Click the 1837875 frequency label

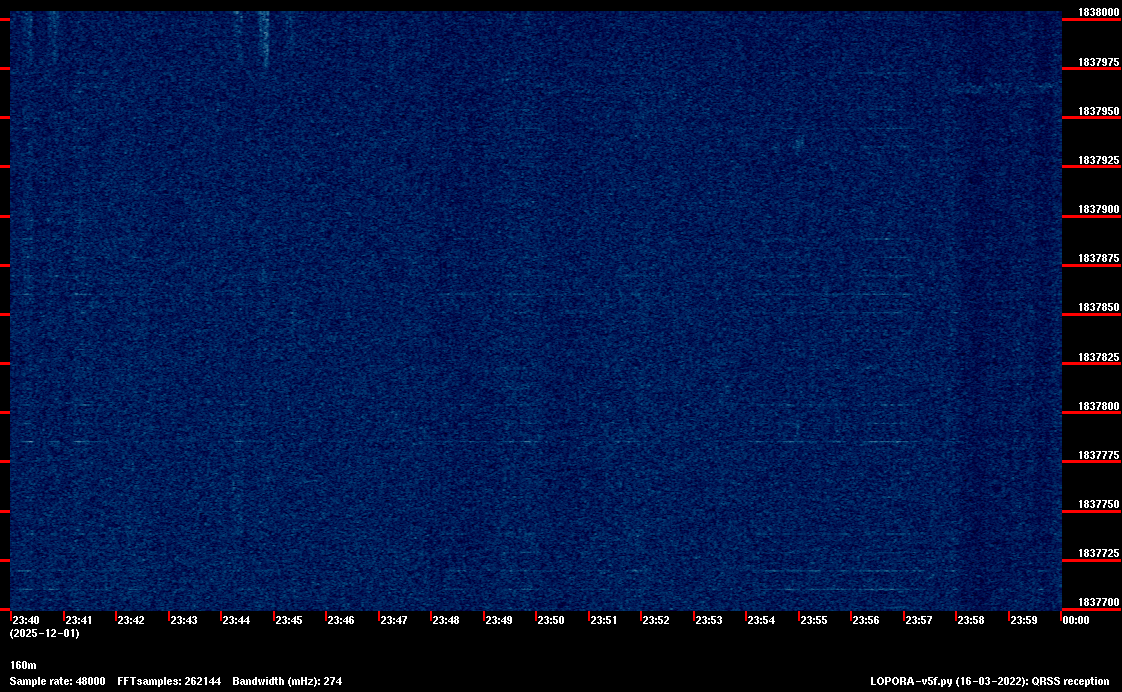(x=1098, y=258)
